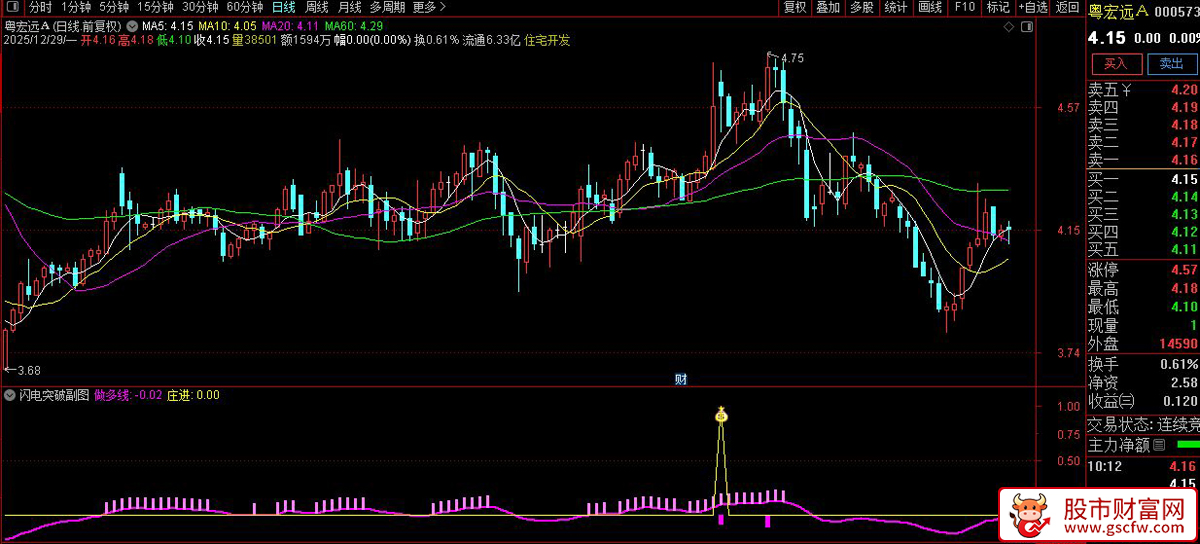Switch to the 周线 weekly period tab
This screenshot has width=1200, height=544.
tap(316, 7)
